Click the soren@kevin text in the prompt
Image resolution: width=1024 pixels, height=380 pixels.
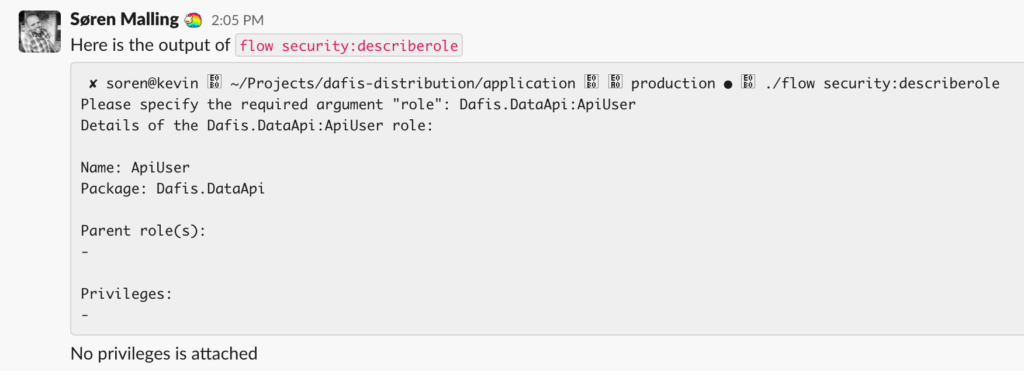(153, 84)
